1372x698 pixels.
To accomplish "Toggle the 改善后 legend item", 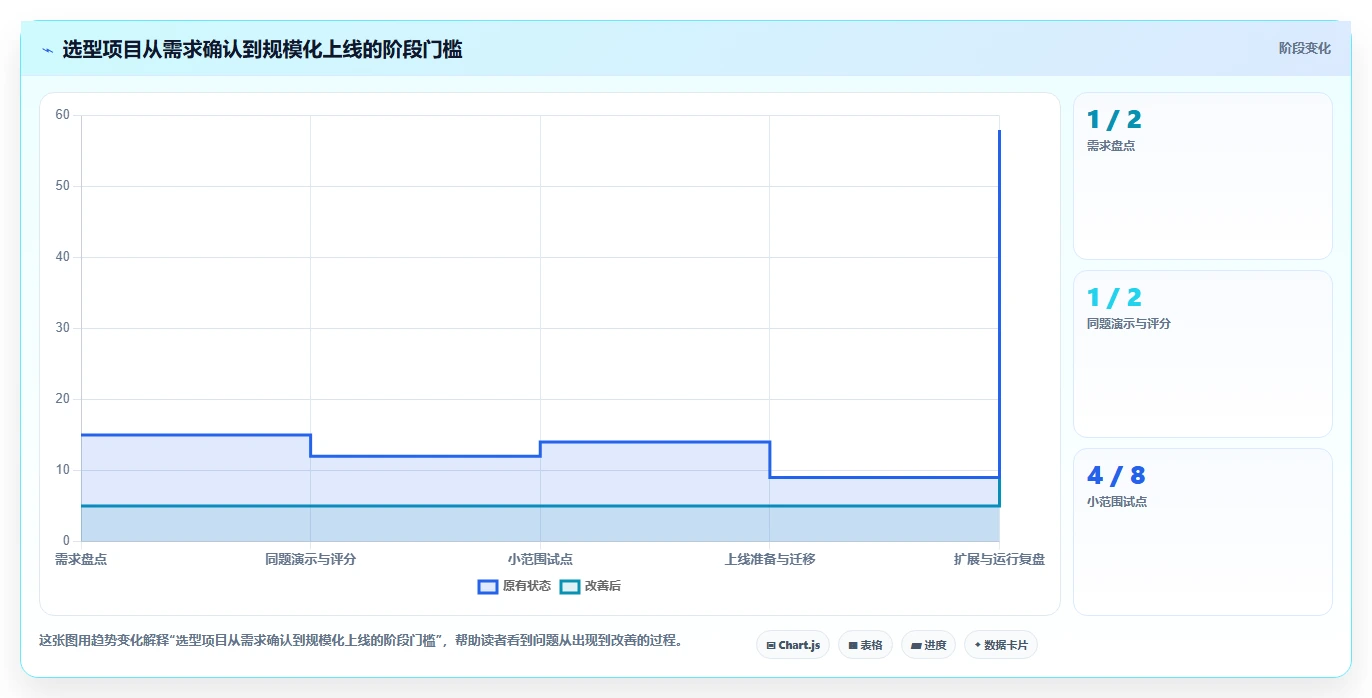I will pos(590,586).
